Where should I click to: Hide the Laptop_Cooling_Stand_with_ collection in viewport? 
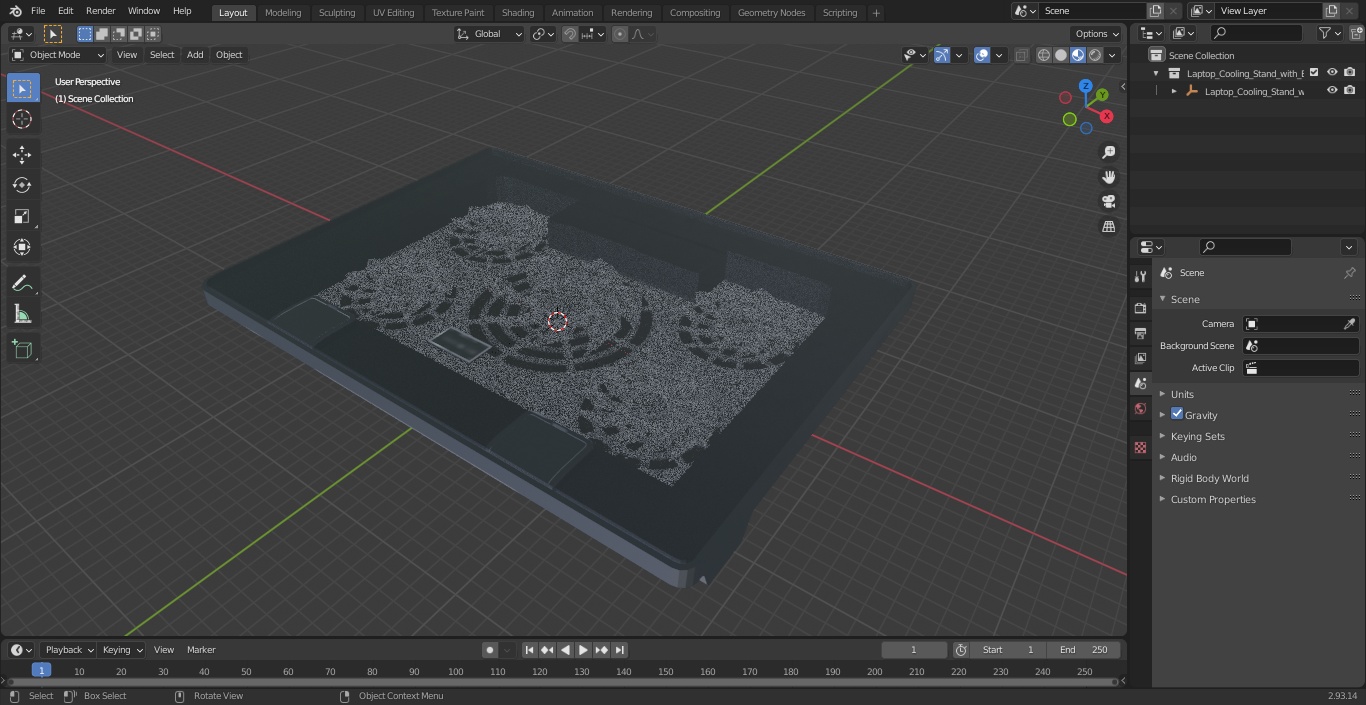[1332, 72]
